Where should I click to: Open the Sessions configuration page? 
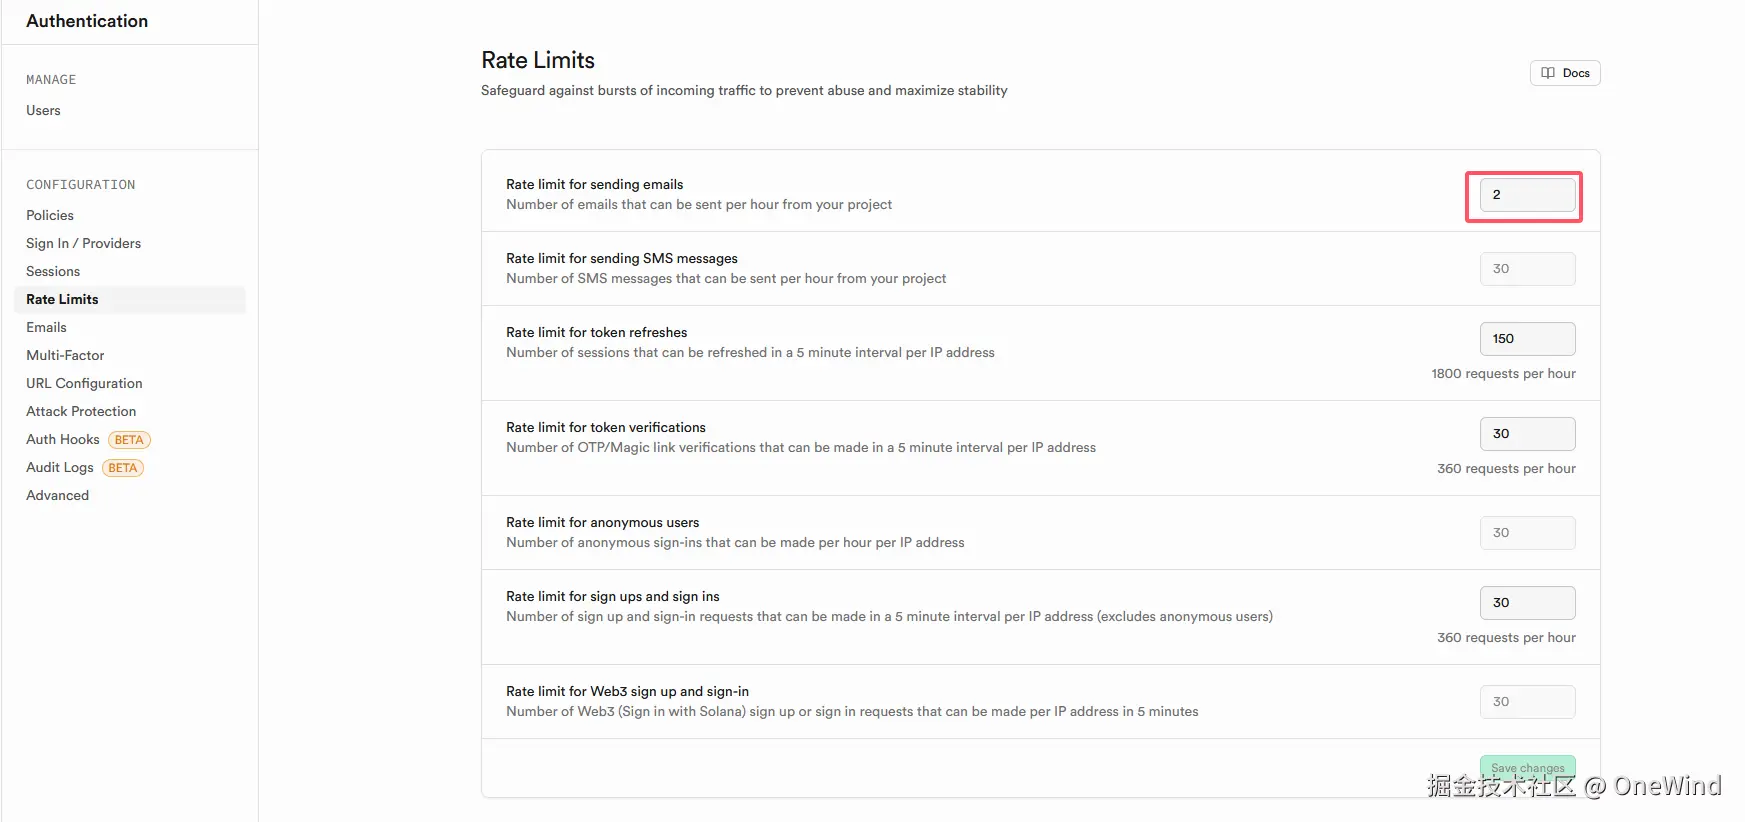tap(53, 272)
